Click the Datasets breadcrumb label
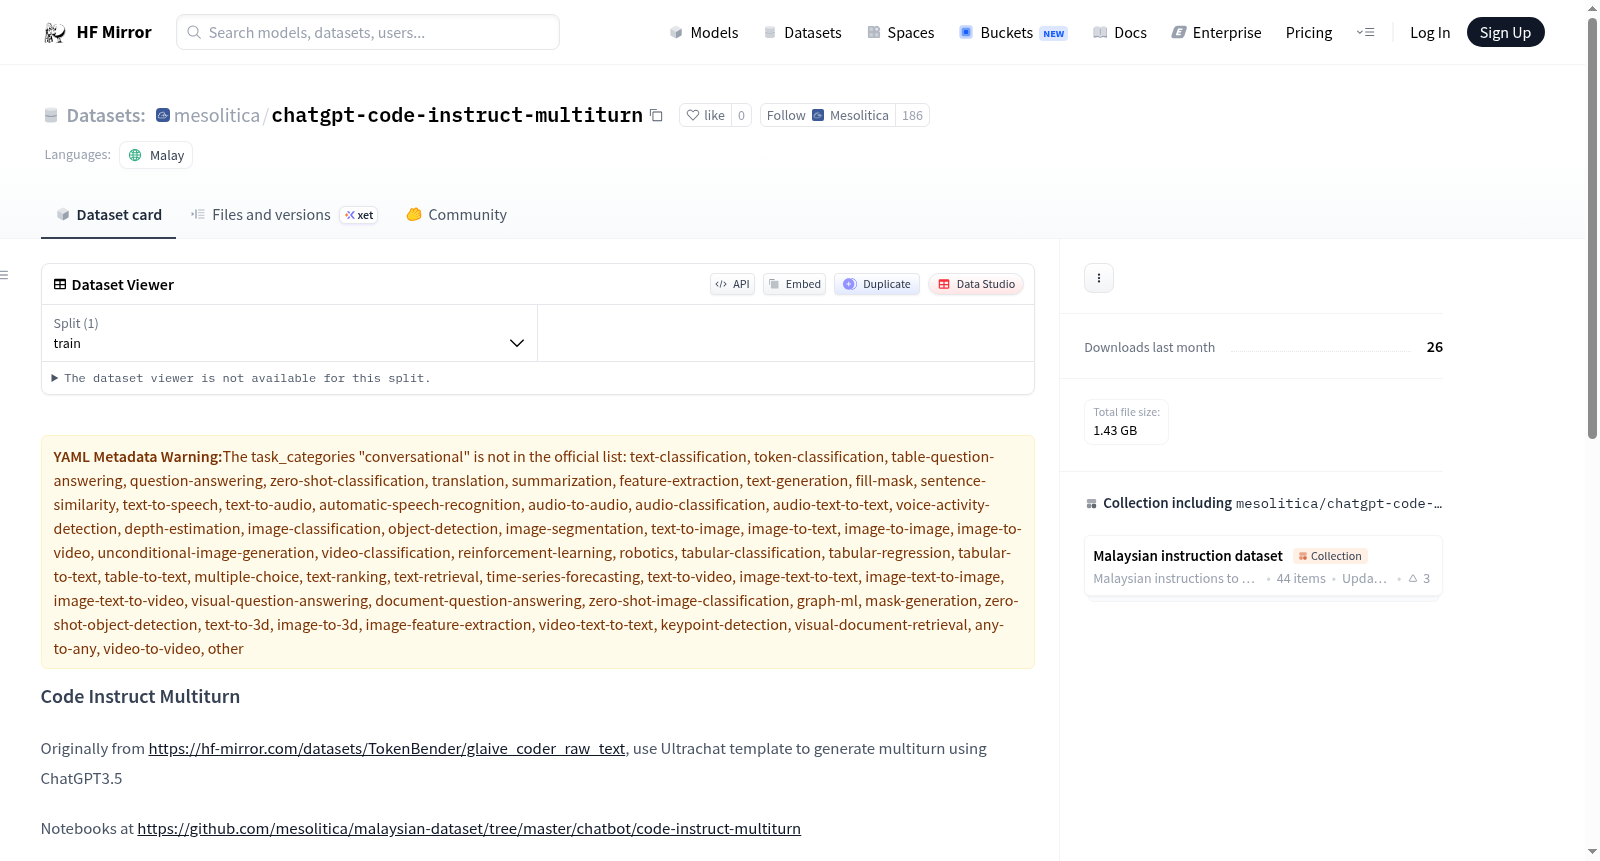1600x861 pixels. pyautogui.click(x=105, y=115)
